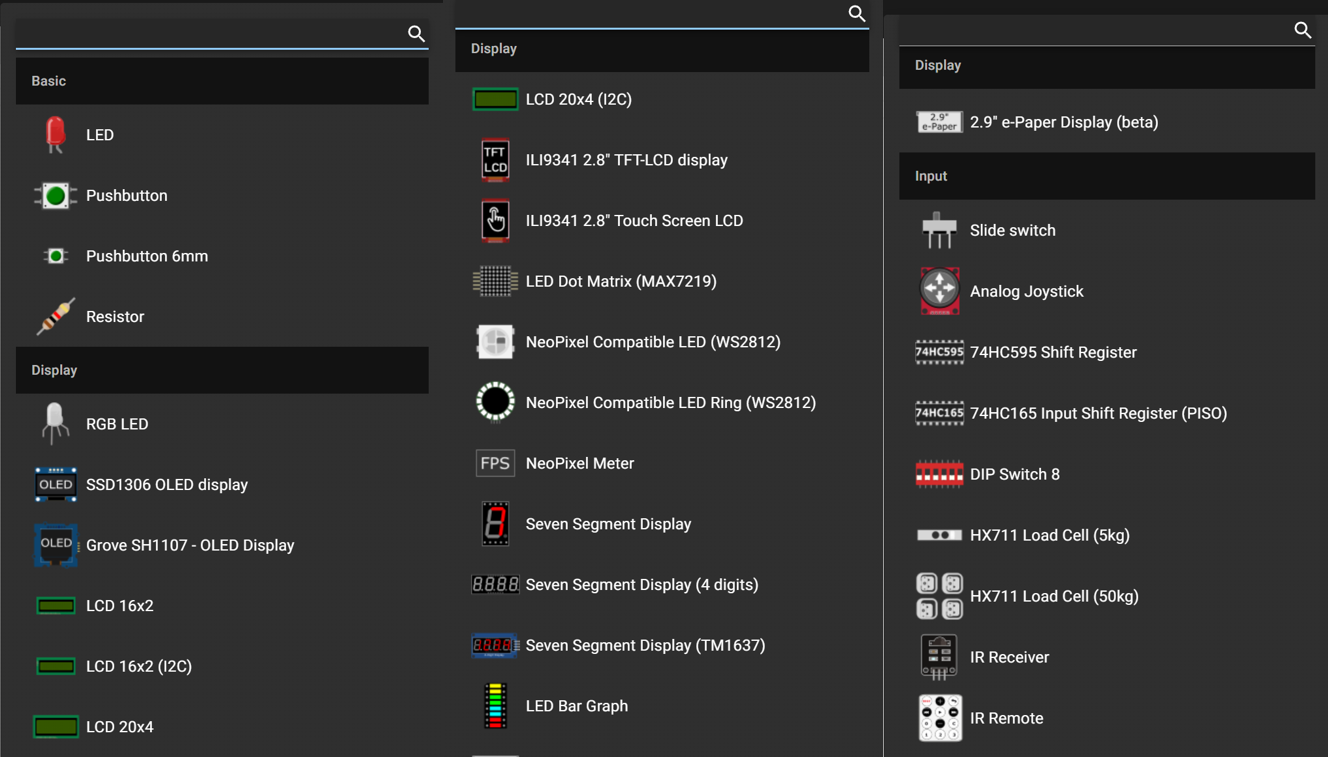Add the LCD 16x2 (I2C) component
1328x757 pixels.
[139, 666]
